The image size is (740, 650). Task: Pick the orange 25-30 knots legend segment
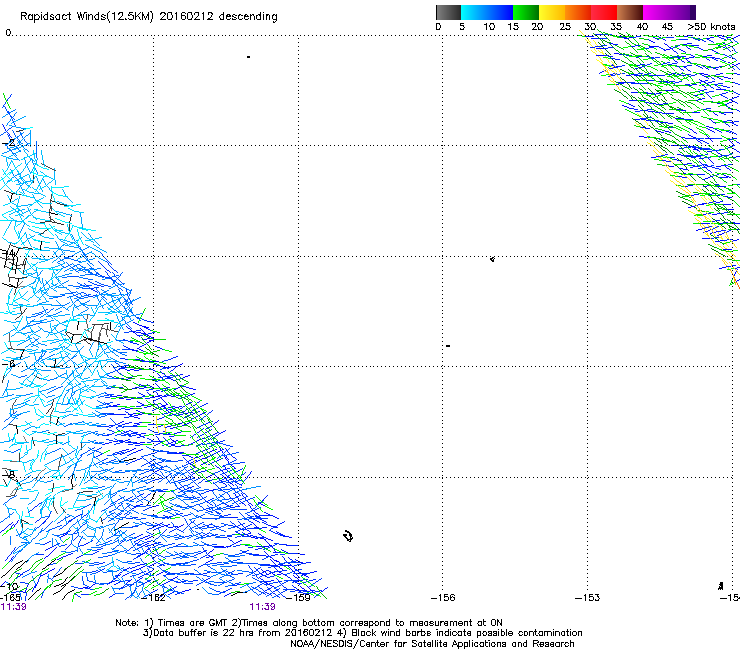(578, 12)
